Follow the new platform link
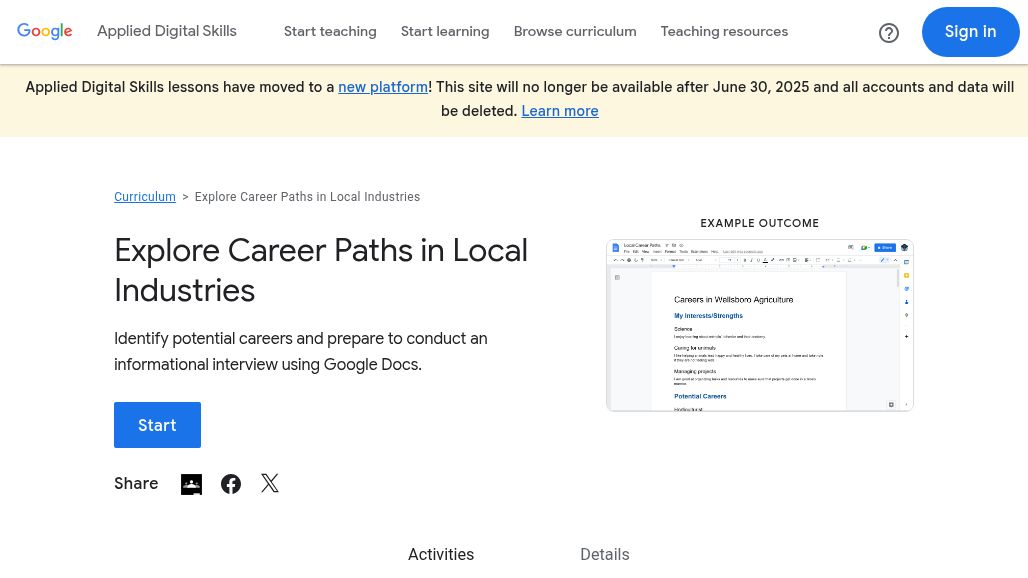This screenshot has width=1028, height=578. [x=383, y=87]
